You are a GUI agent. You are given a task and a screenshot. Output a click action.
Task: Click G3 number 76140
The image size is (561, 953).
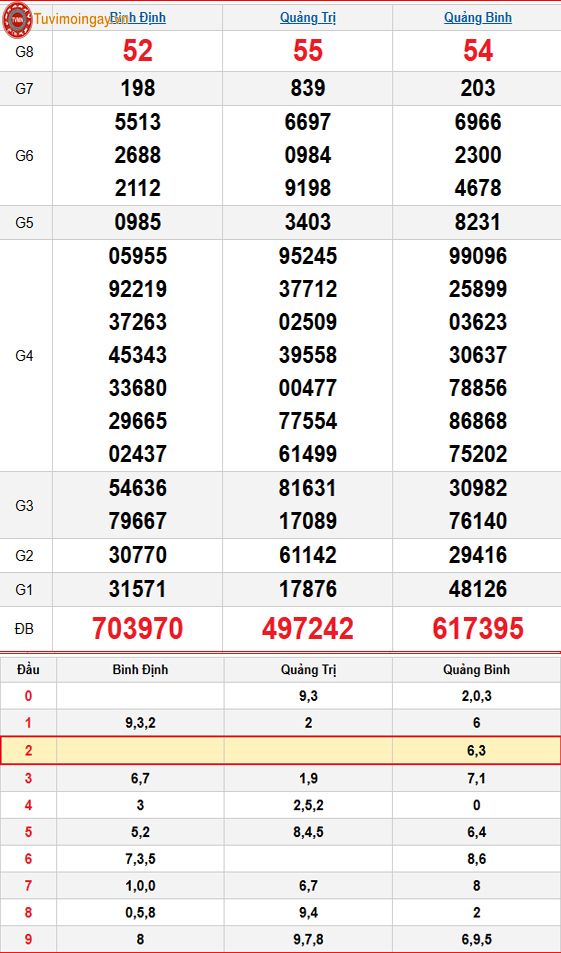(x=478, y=521)
